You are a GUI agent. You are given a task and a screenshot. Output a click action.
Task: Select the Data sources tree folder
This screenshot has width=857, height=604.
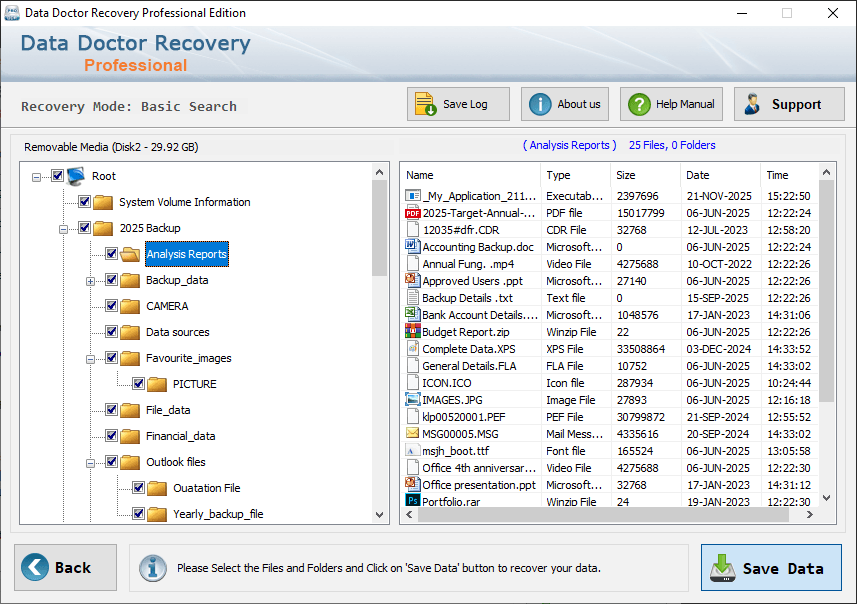point(178,332)
